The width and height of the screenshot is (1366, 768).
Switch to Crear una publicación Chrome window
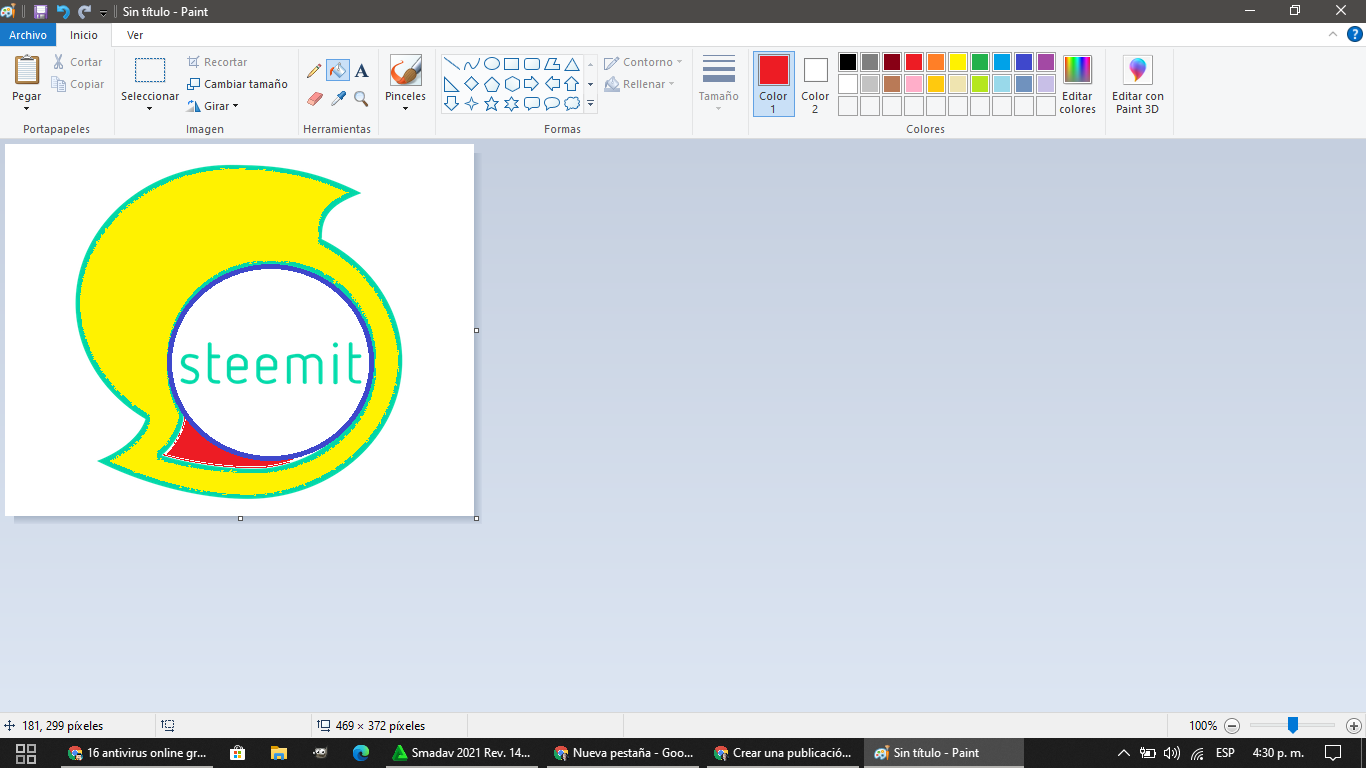785,753
